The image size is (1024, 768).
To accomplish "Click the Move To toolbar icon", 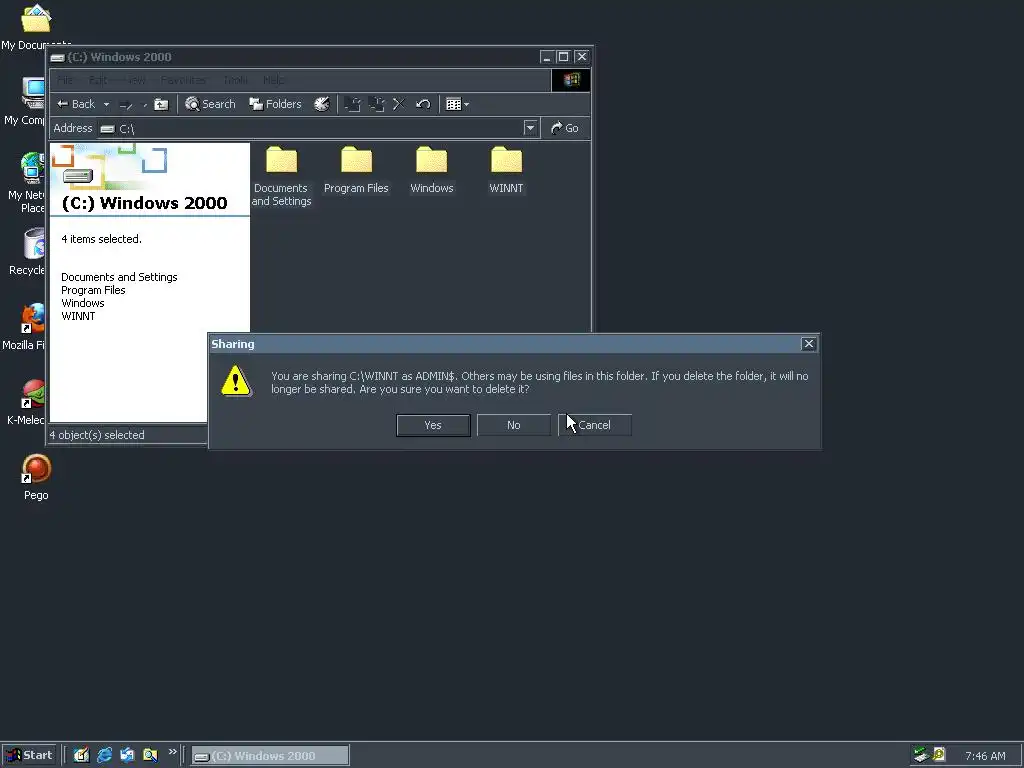I will click(x=353, y=104).
